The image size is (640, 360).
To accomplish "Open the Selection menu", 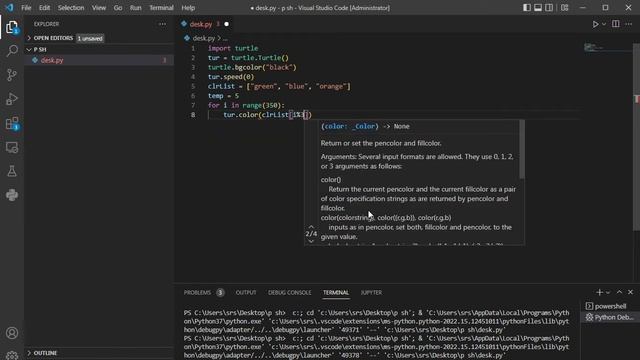I will click(71, 7).
